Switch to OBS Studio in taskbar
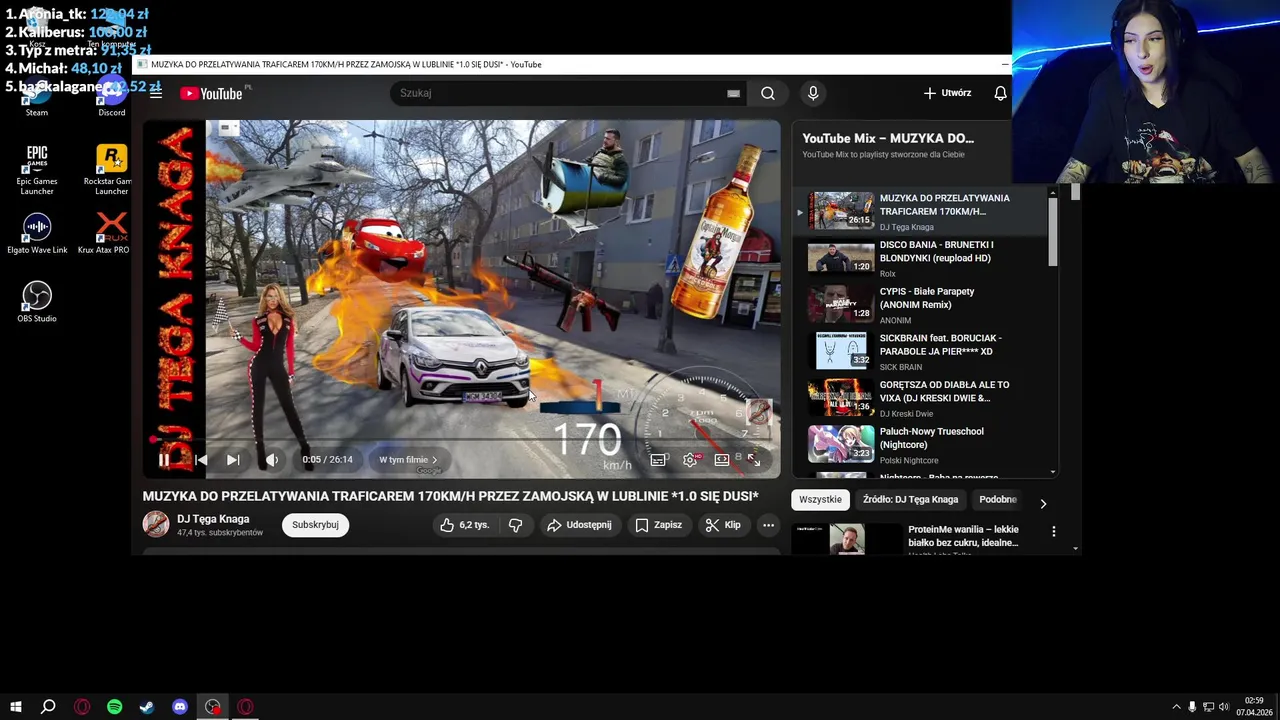The height and width of the screenshot is (720, 1280). click(x=213, y=707)
